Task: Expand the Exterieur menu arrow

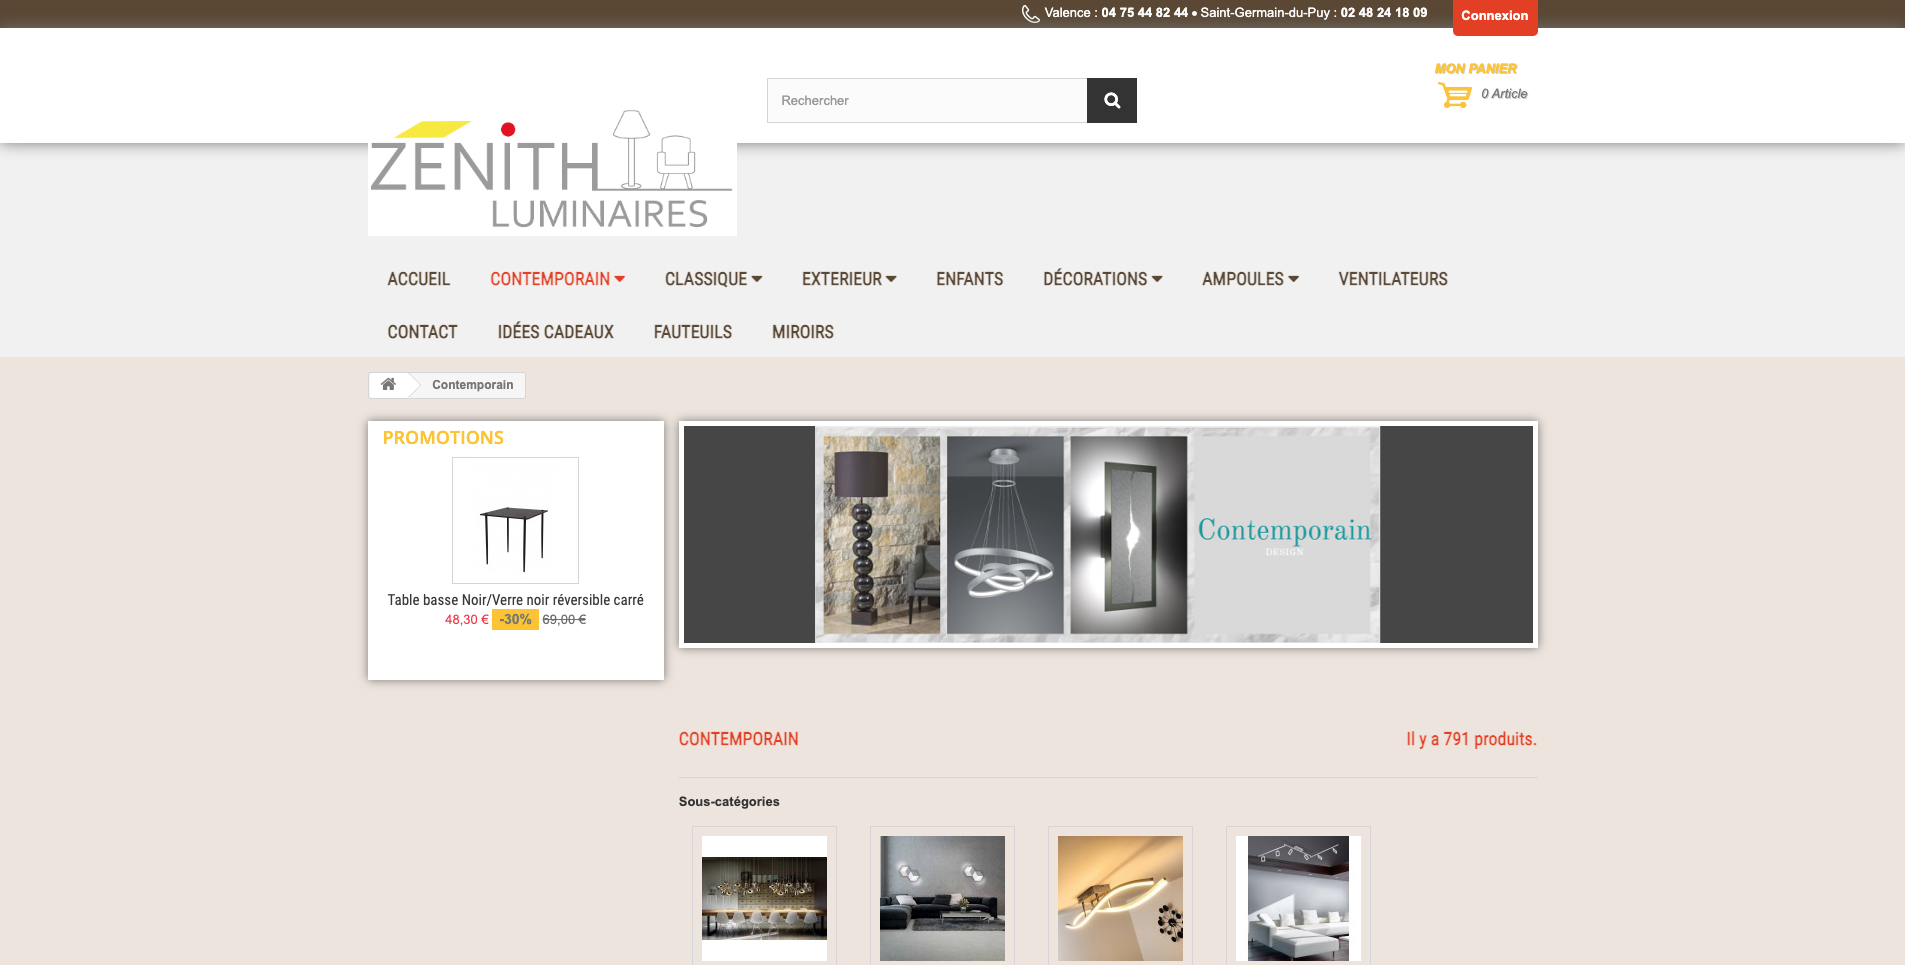Action: coord(891,279)
